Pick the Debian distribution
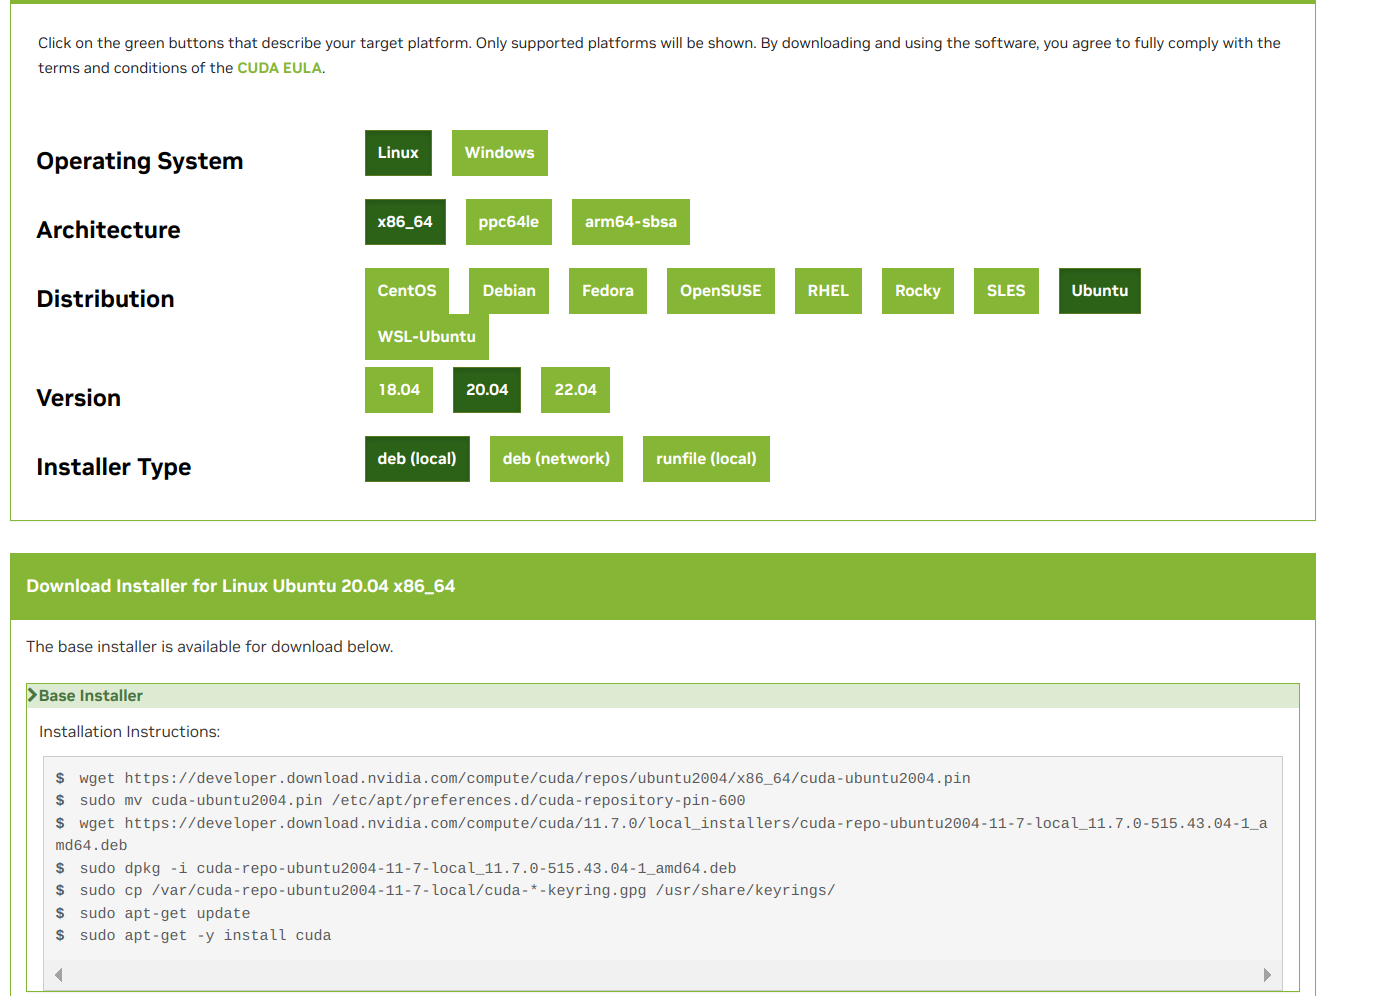Screen dimensions: 1390x996 tap(509, 291)
